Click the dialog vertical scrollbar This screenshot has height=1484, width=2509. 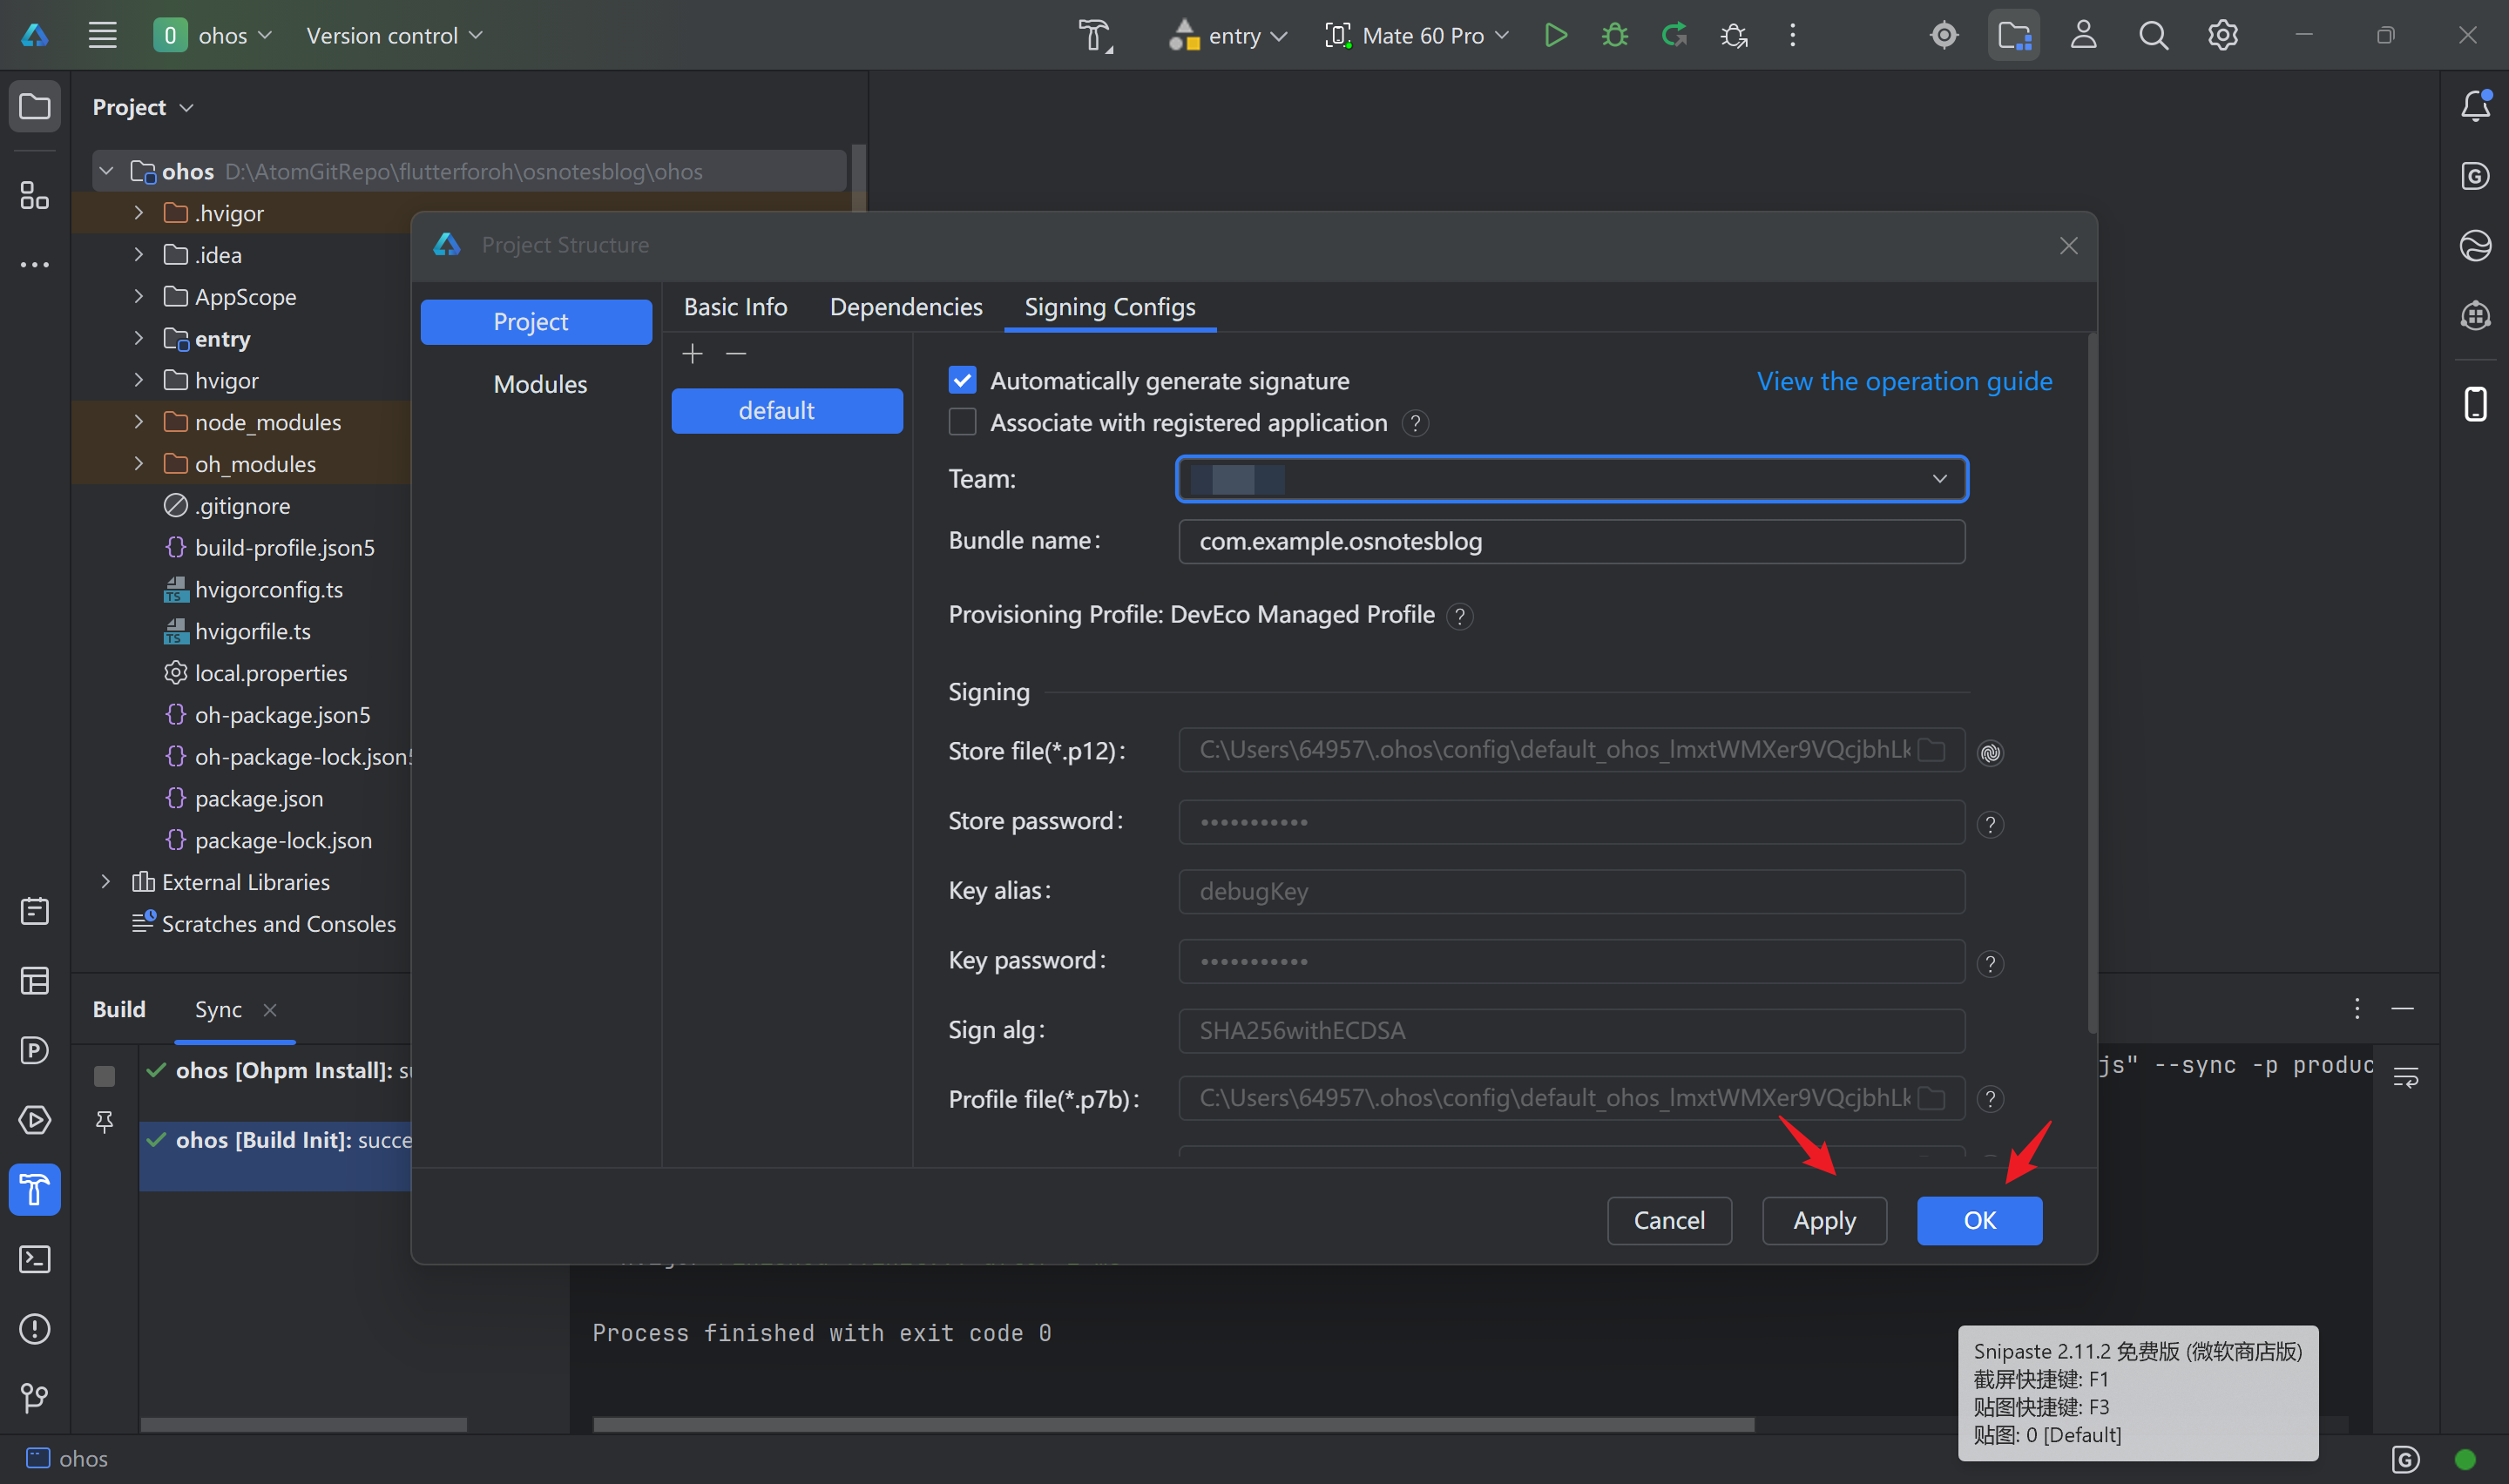[x=2092, y=684]
